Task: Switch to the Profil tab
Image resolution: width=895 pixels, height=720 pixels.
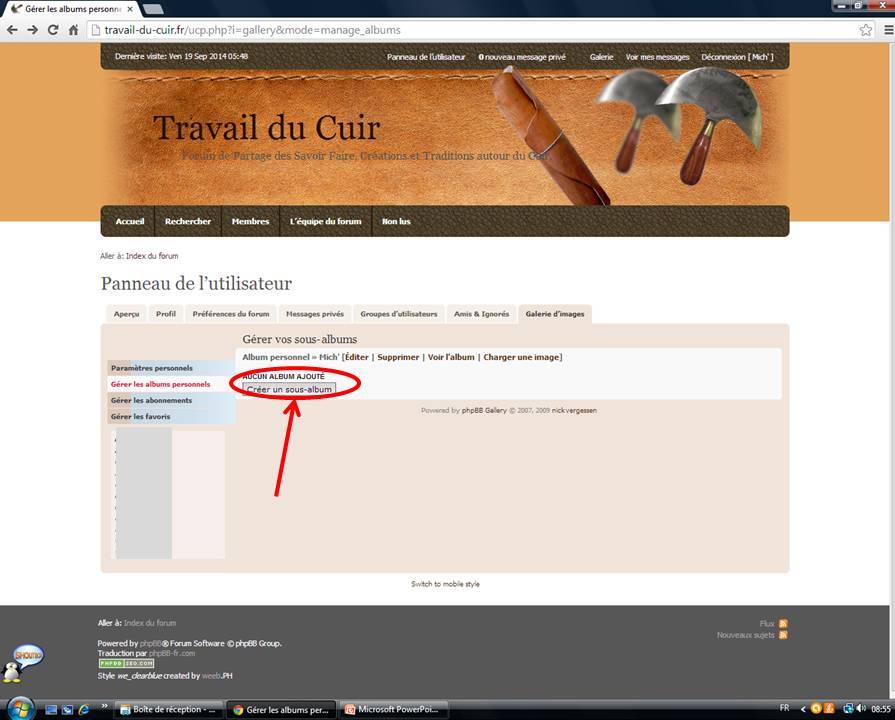Action: pos(166,314)
